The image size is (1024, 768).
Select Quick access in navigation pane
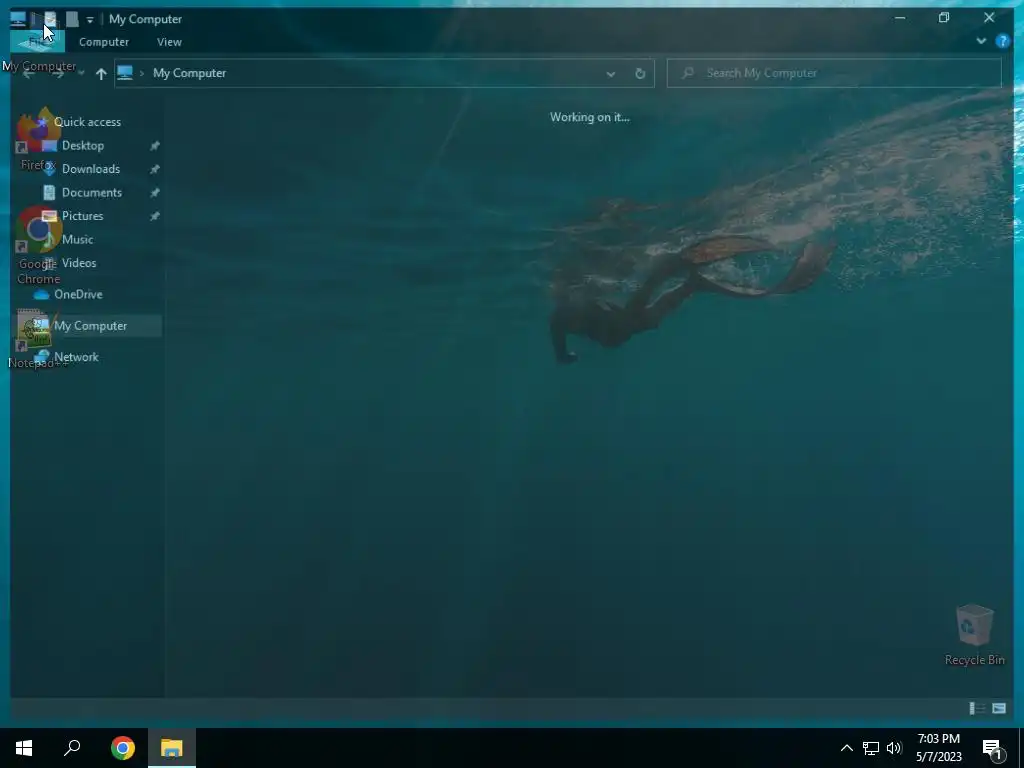point(88,122)
